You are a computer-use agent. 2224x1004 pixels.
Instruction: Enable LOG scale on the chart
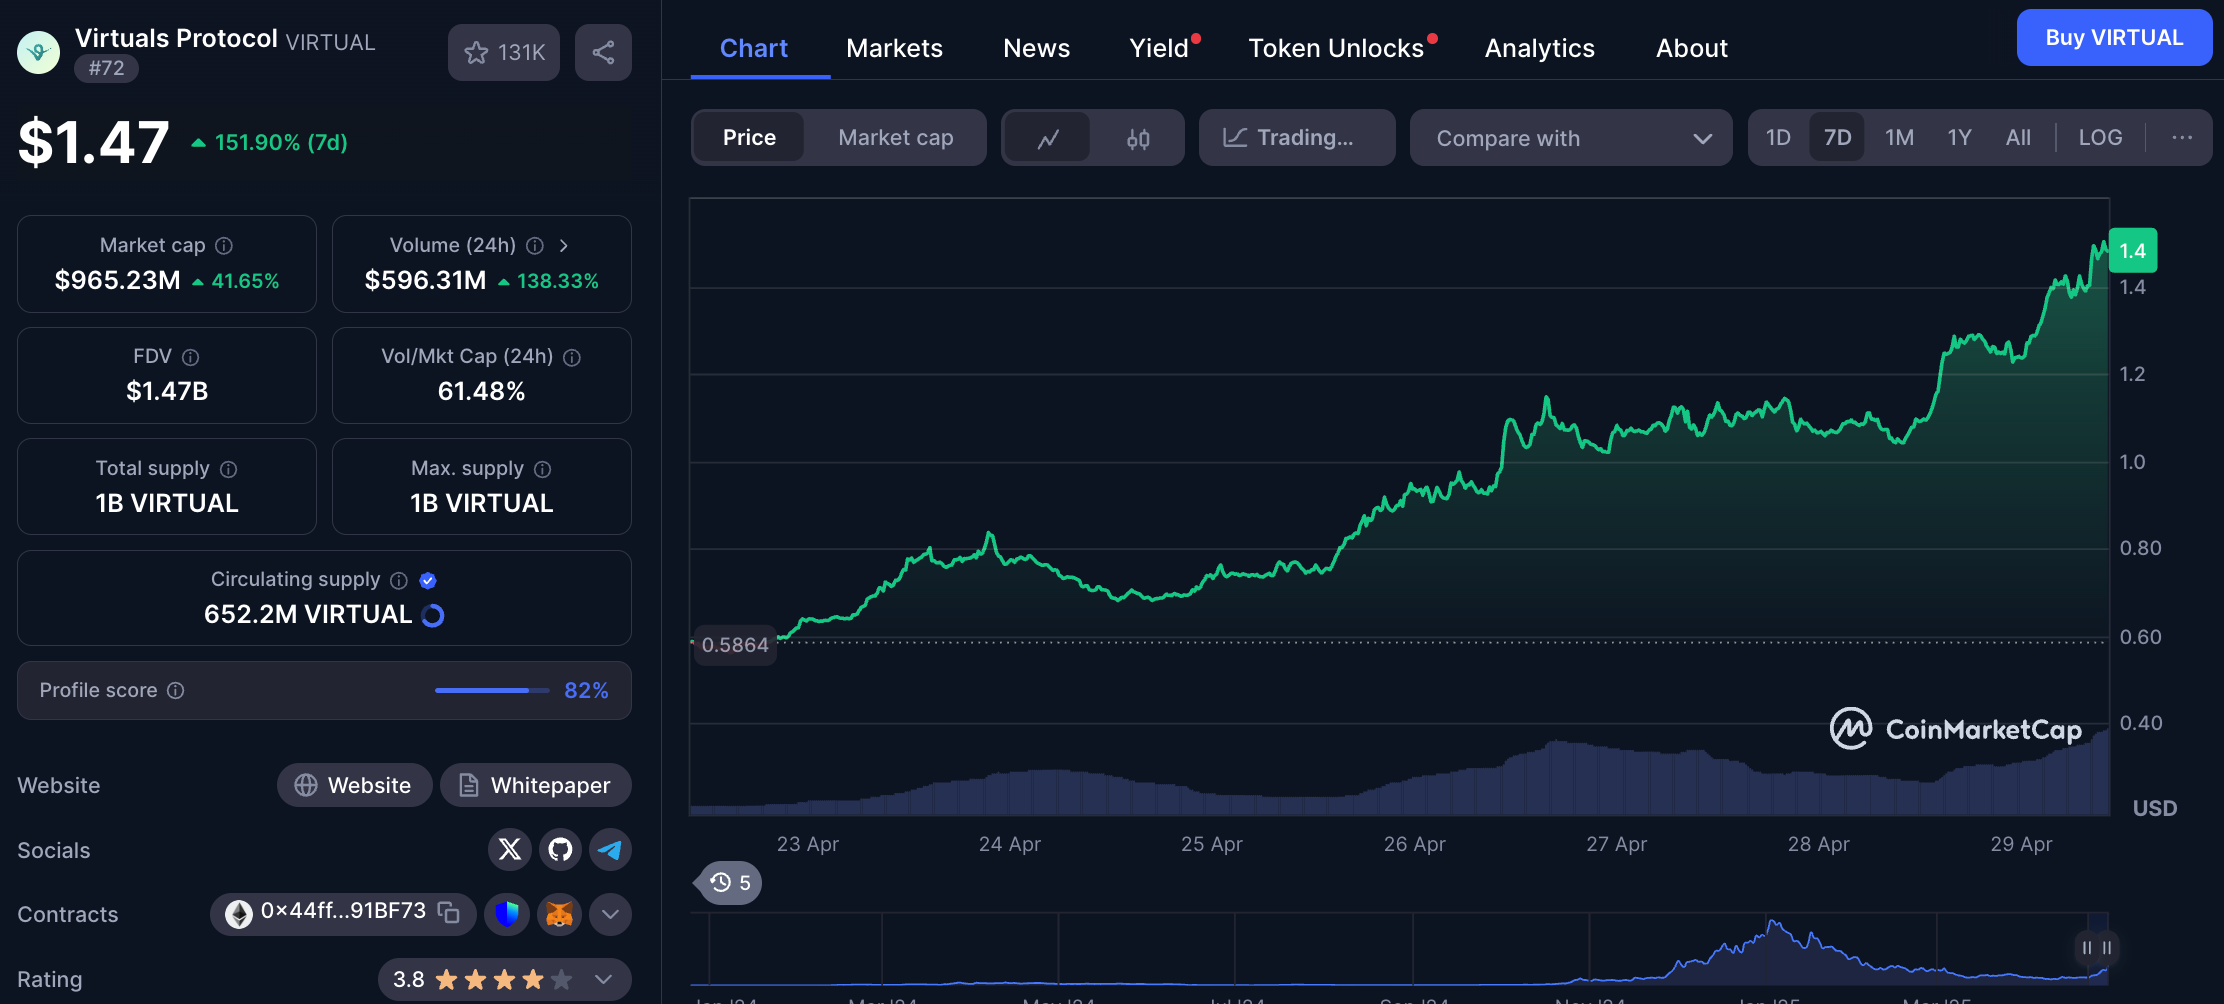(2099, 137)
